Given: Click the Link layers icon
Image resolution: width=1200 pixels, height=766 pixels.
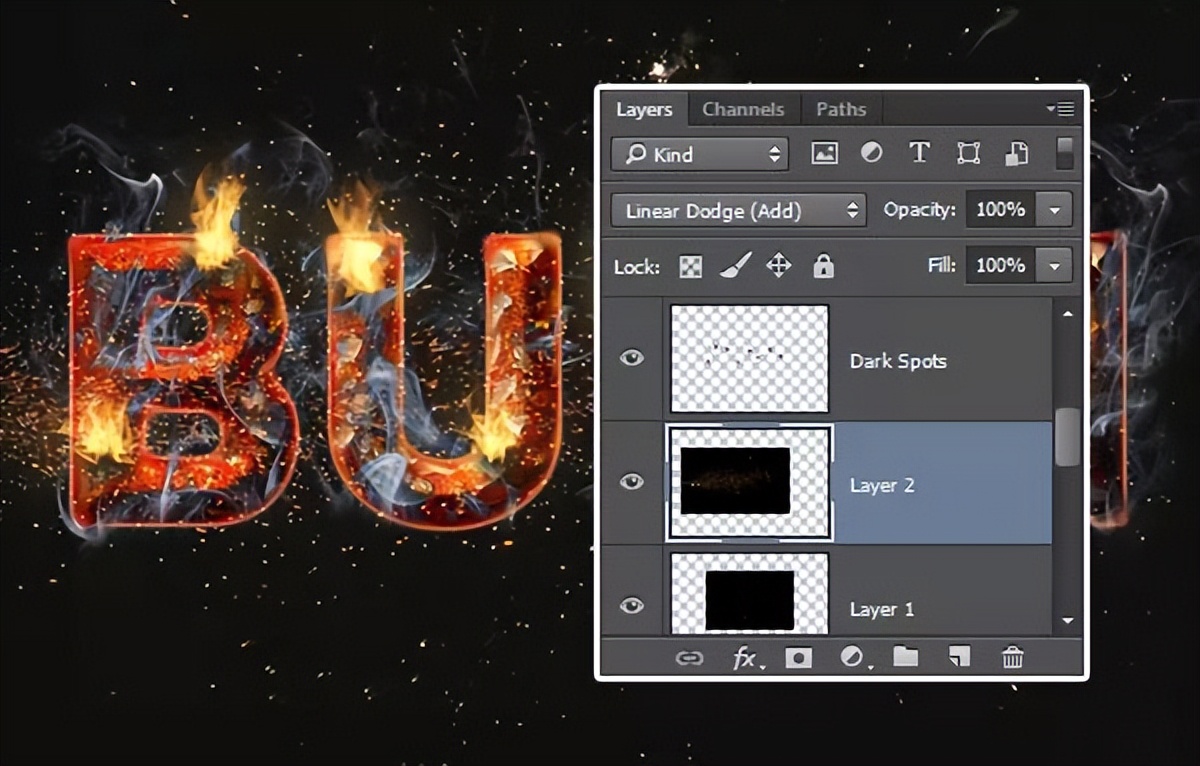Looking at the screenshot, I should [x=689, y=657].
